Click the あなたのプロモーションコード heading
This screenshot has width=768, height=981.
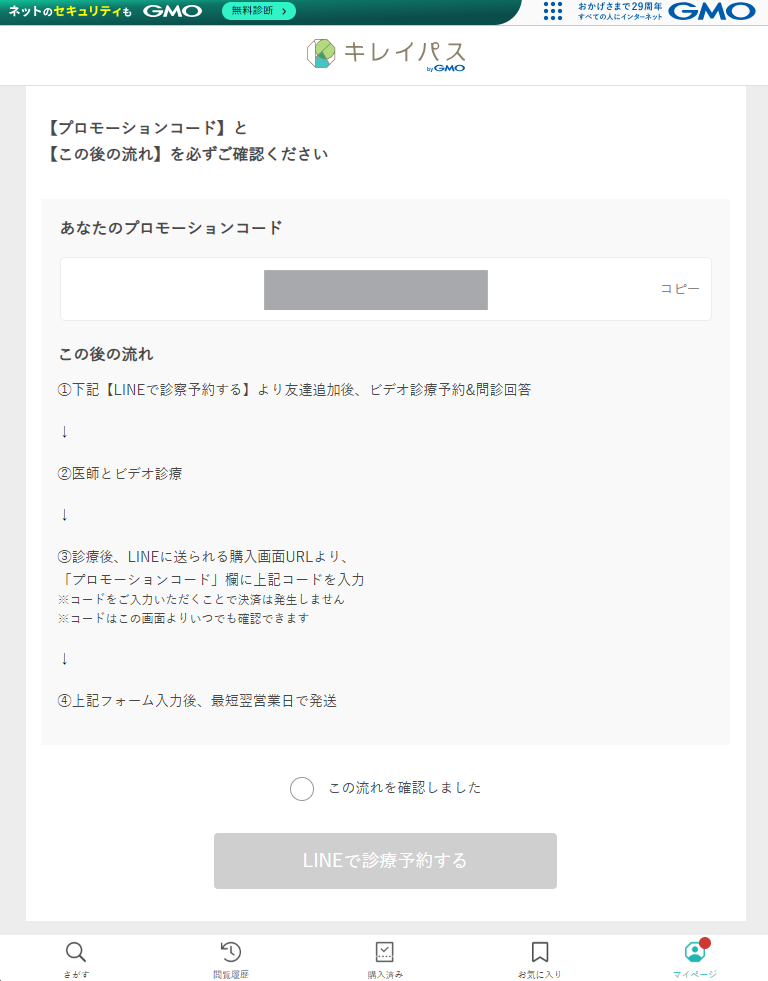point(171,228)
